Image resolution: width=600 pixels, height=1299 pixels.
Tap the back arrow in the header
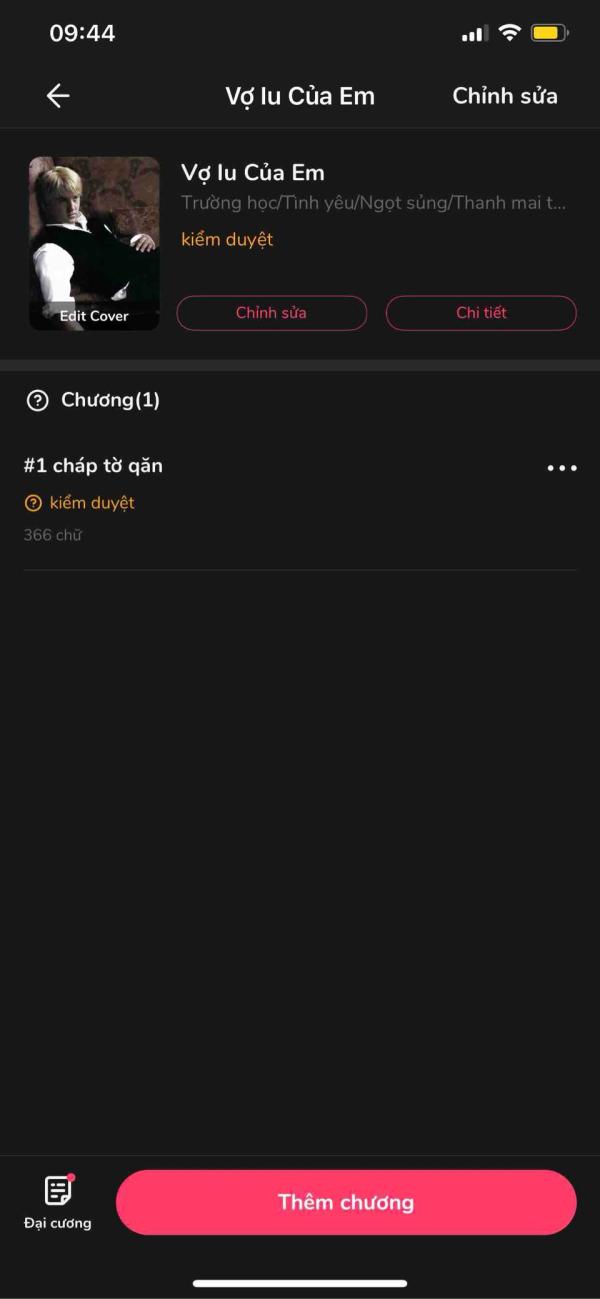58,96
